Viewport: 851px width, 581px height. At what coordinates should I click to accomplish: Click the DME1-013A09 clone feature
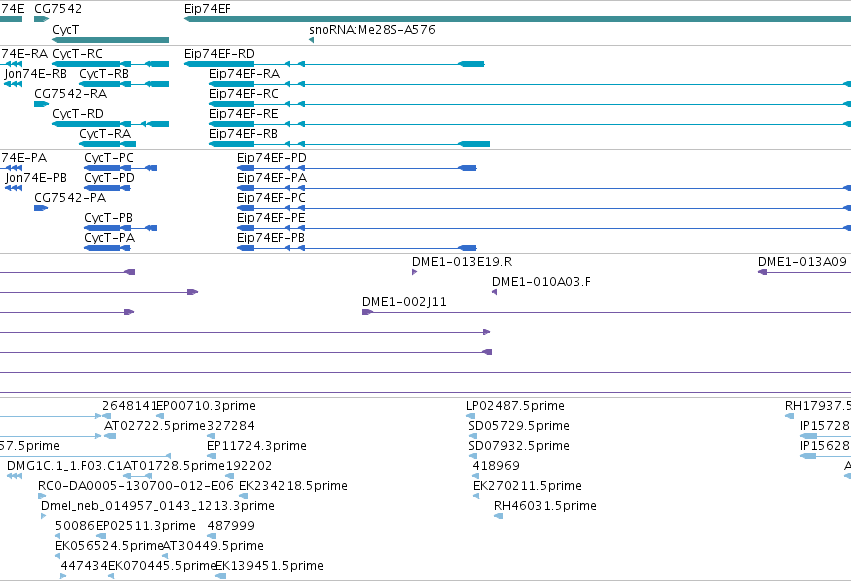[x=804, y=272]
